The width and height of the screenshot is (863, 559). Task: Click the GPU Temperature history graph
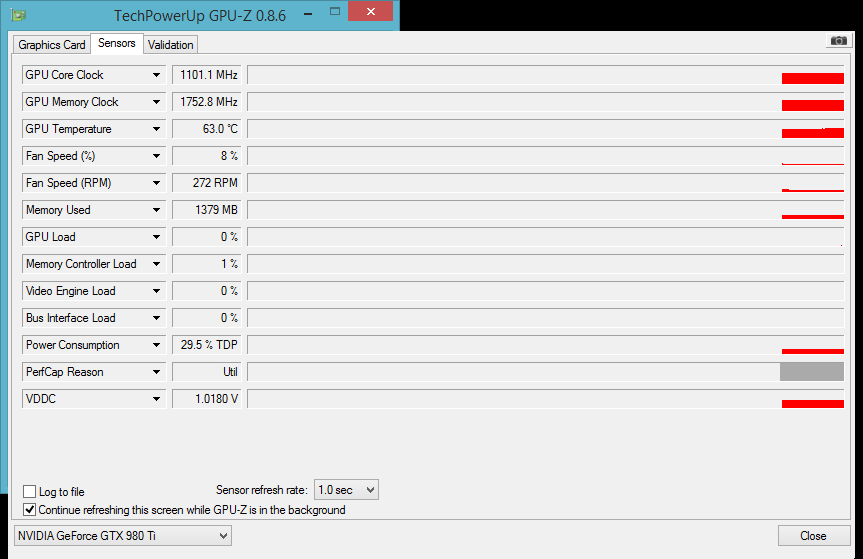click(x=546, y=129)
